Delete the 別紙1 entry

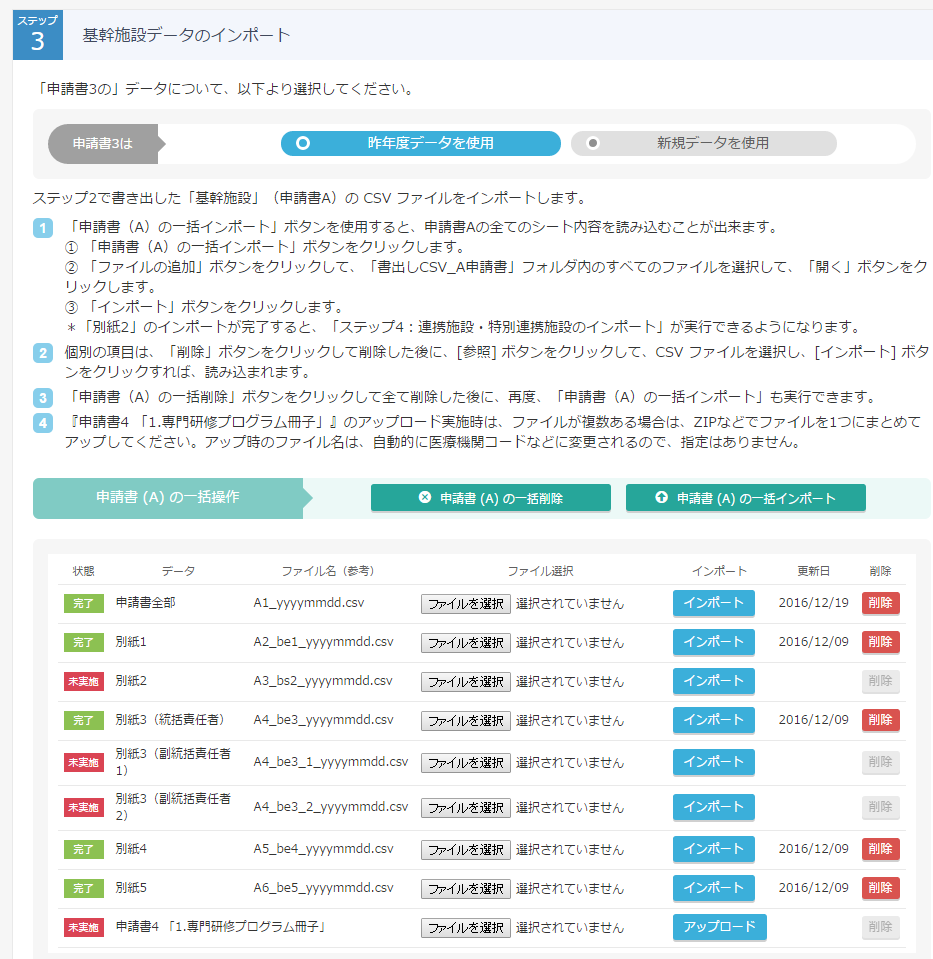(x=880, y=642)
